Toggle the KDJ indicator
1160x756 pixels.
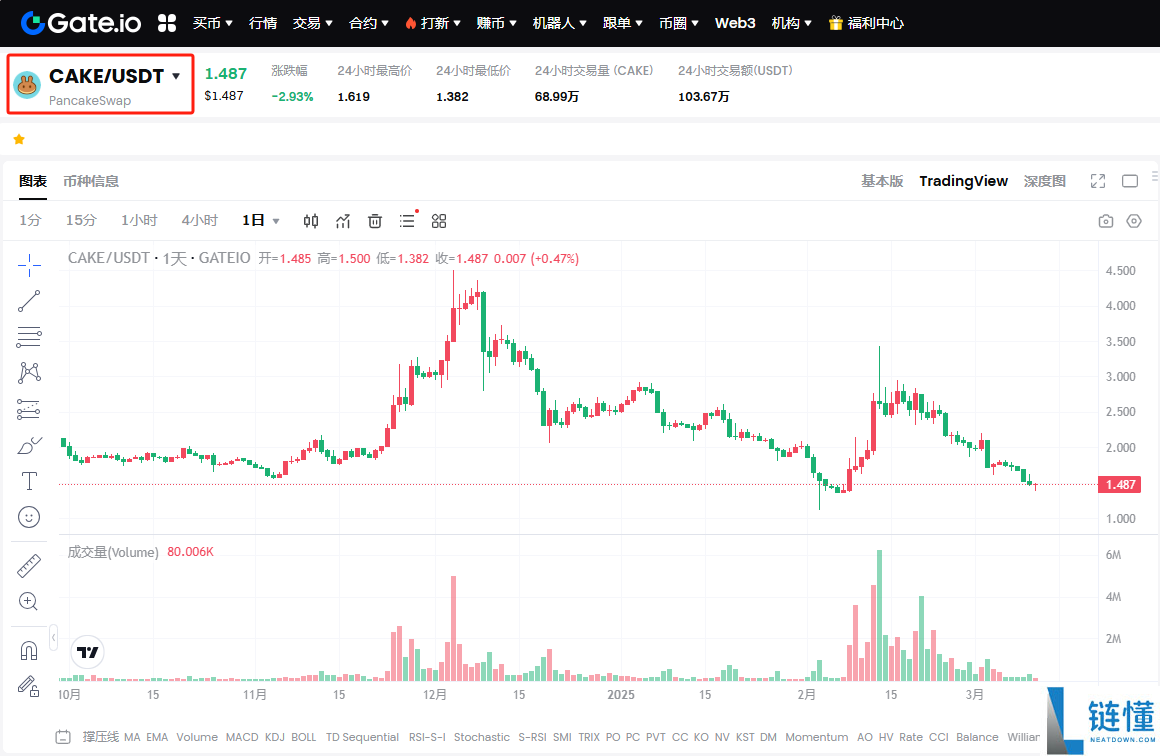274,737
